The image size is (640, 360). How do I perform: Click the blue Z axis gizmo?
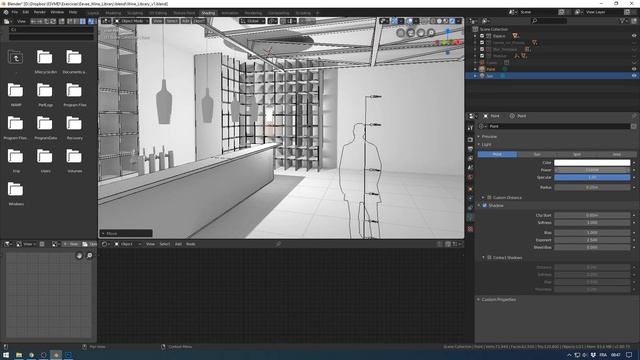tap(448, 31)
